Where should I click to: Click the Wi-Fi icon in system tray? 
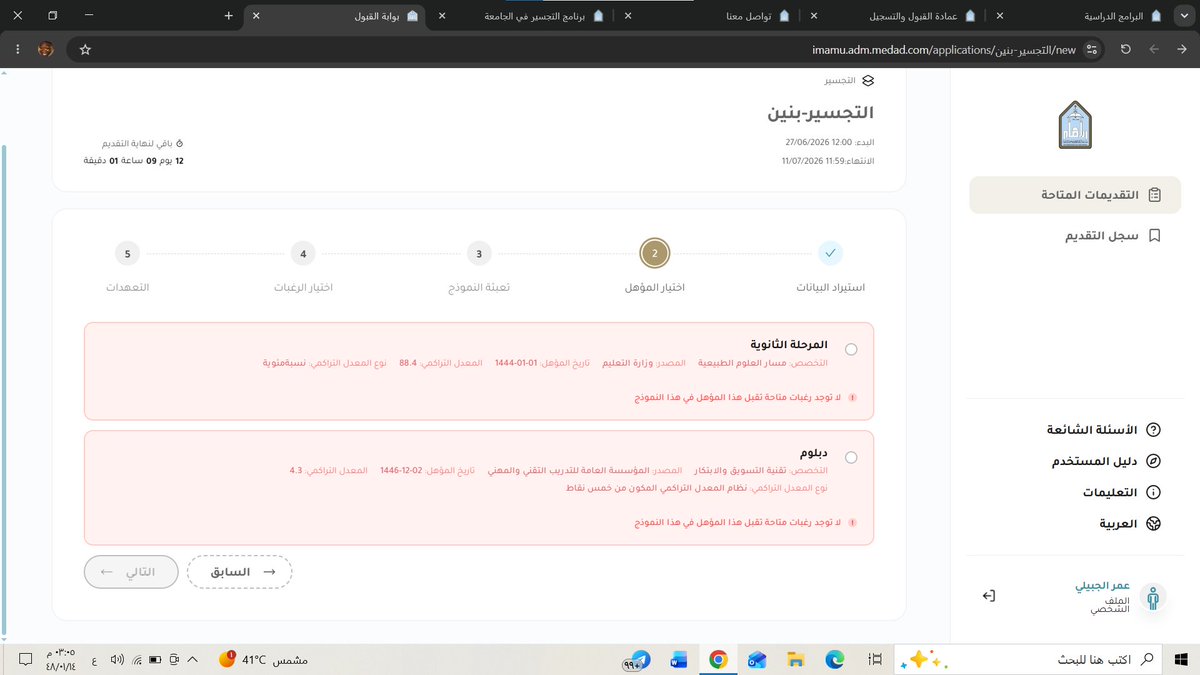[x=137, y=660]
